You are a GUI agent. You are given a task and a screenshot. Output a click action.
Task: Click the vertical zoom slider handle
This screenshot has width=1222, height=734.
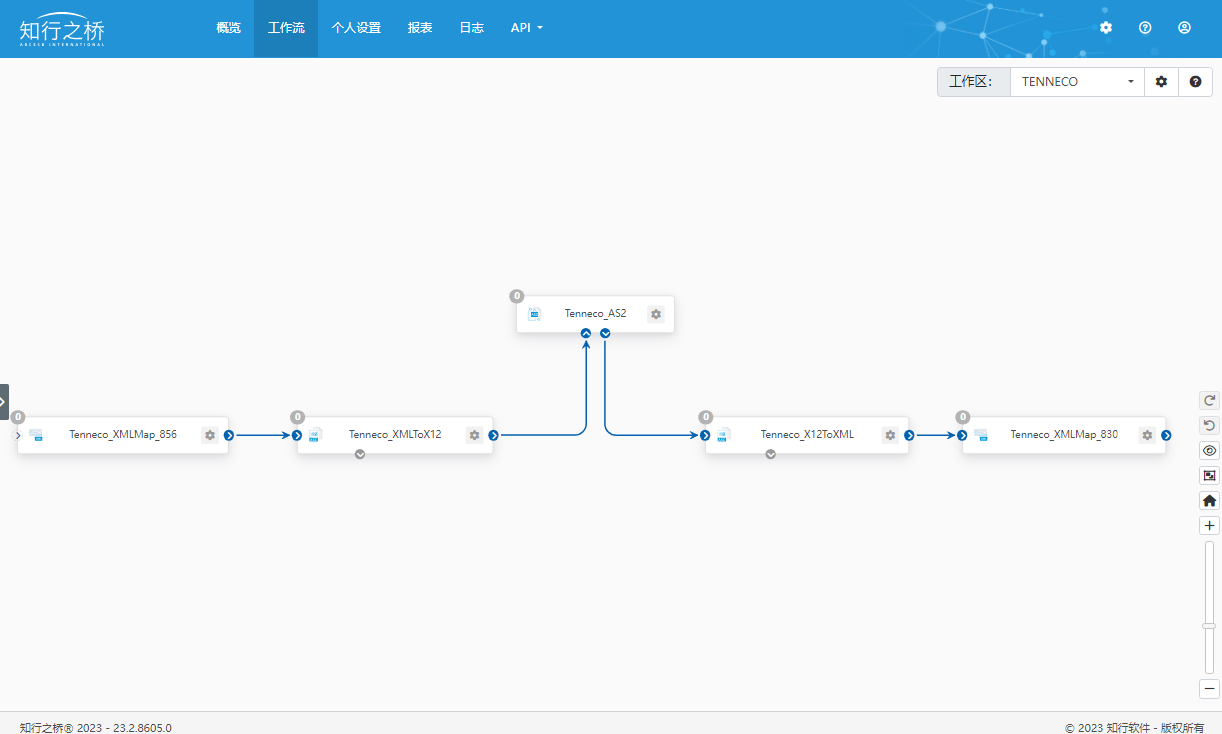[1209, 626]
